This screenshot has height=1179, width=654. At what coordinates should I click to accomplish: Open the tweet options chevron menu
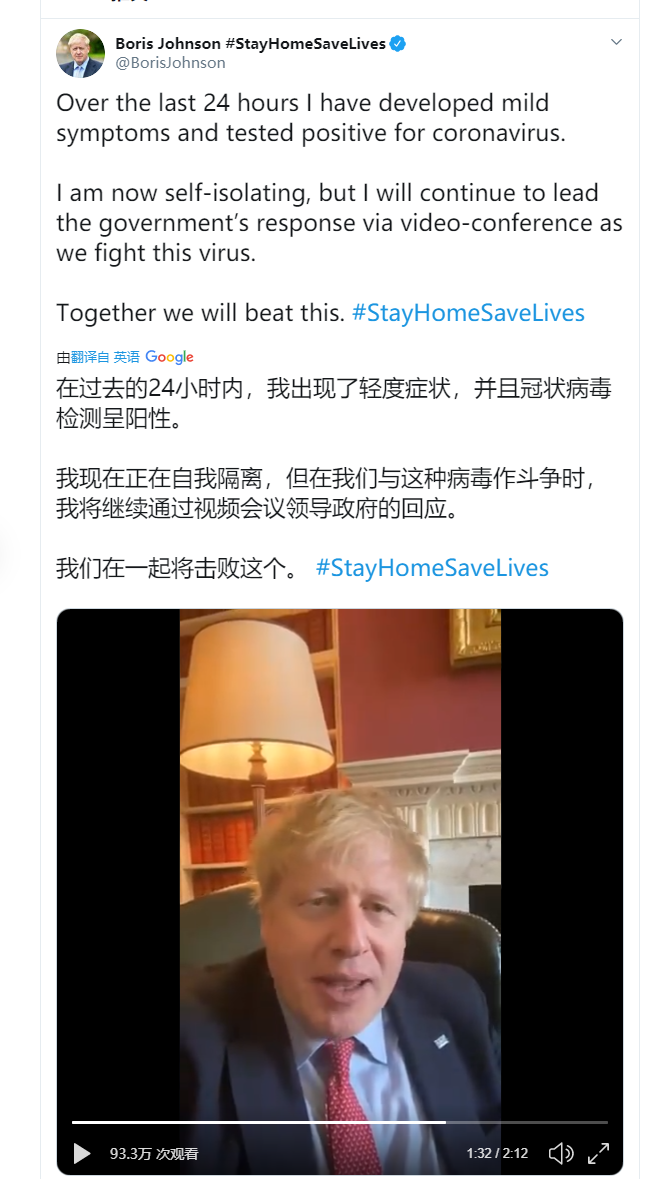[x=616, y=42]
